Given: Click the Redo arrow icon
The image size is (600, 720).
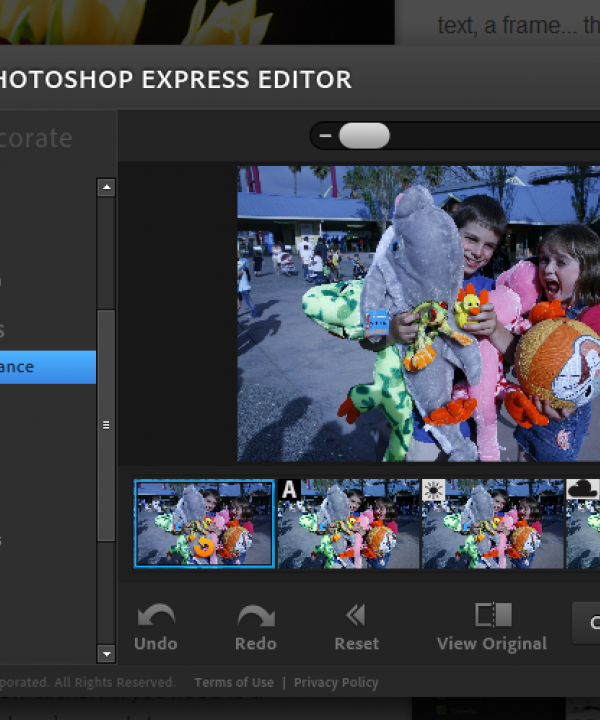Looking at the screenshot, I should tap(256, 615).
